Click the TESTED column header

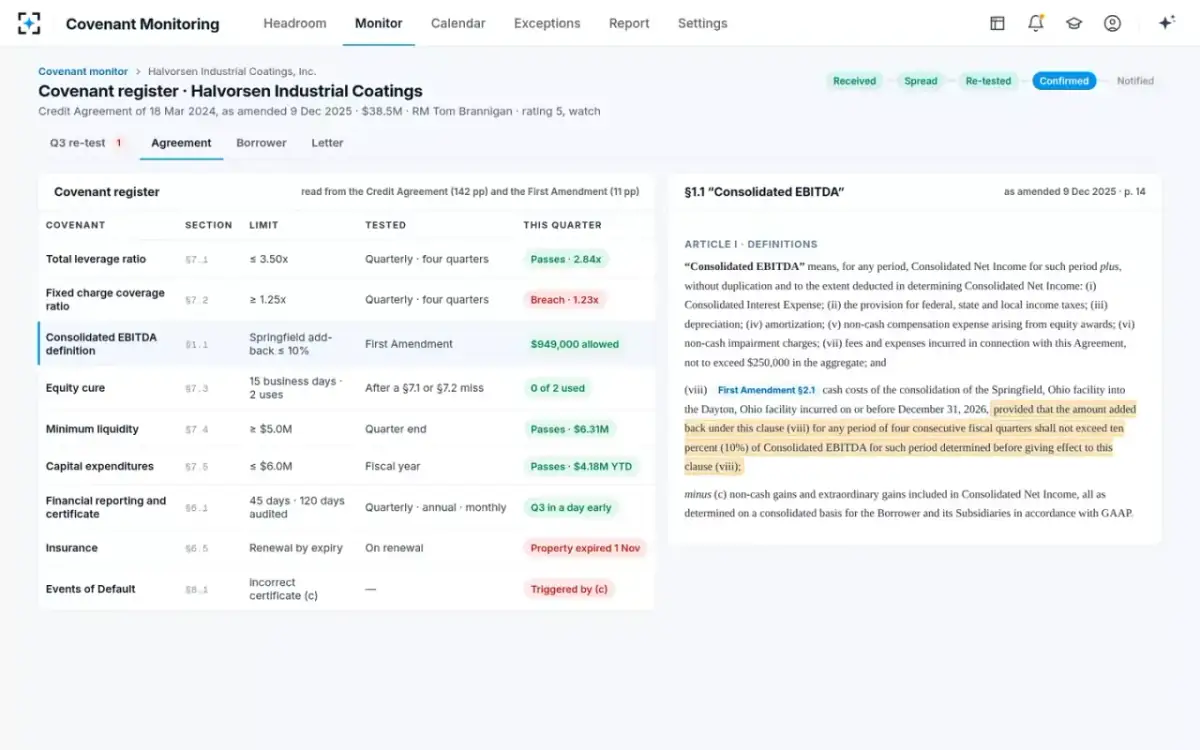tap(386, 225)
